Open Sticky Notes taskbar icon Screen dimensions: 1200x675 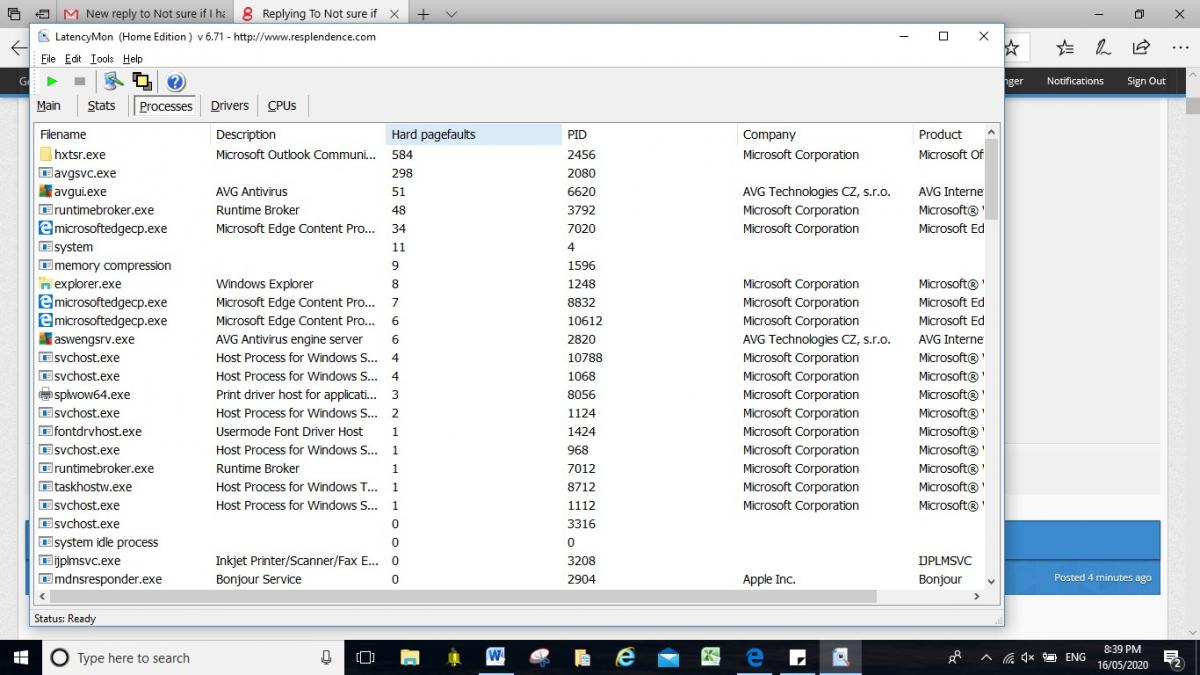(798, 657)
